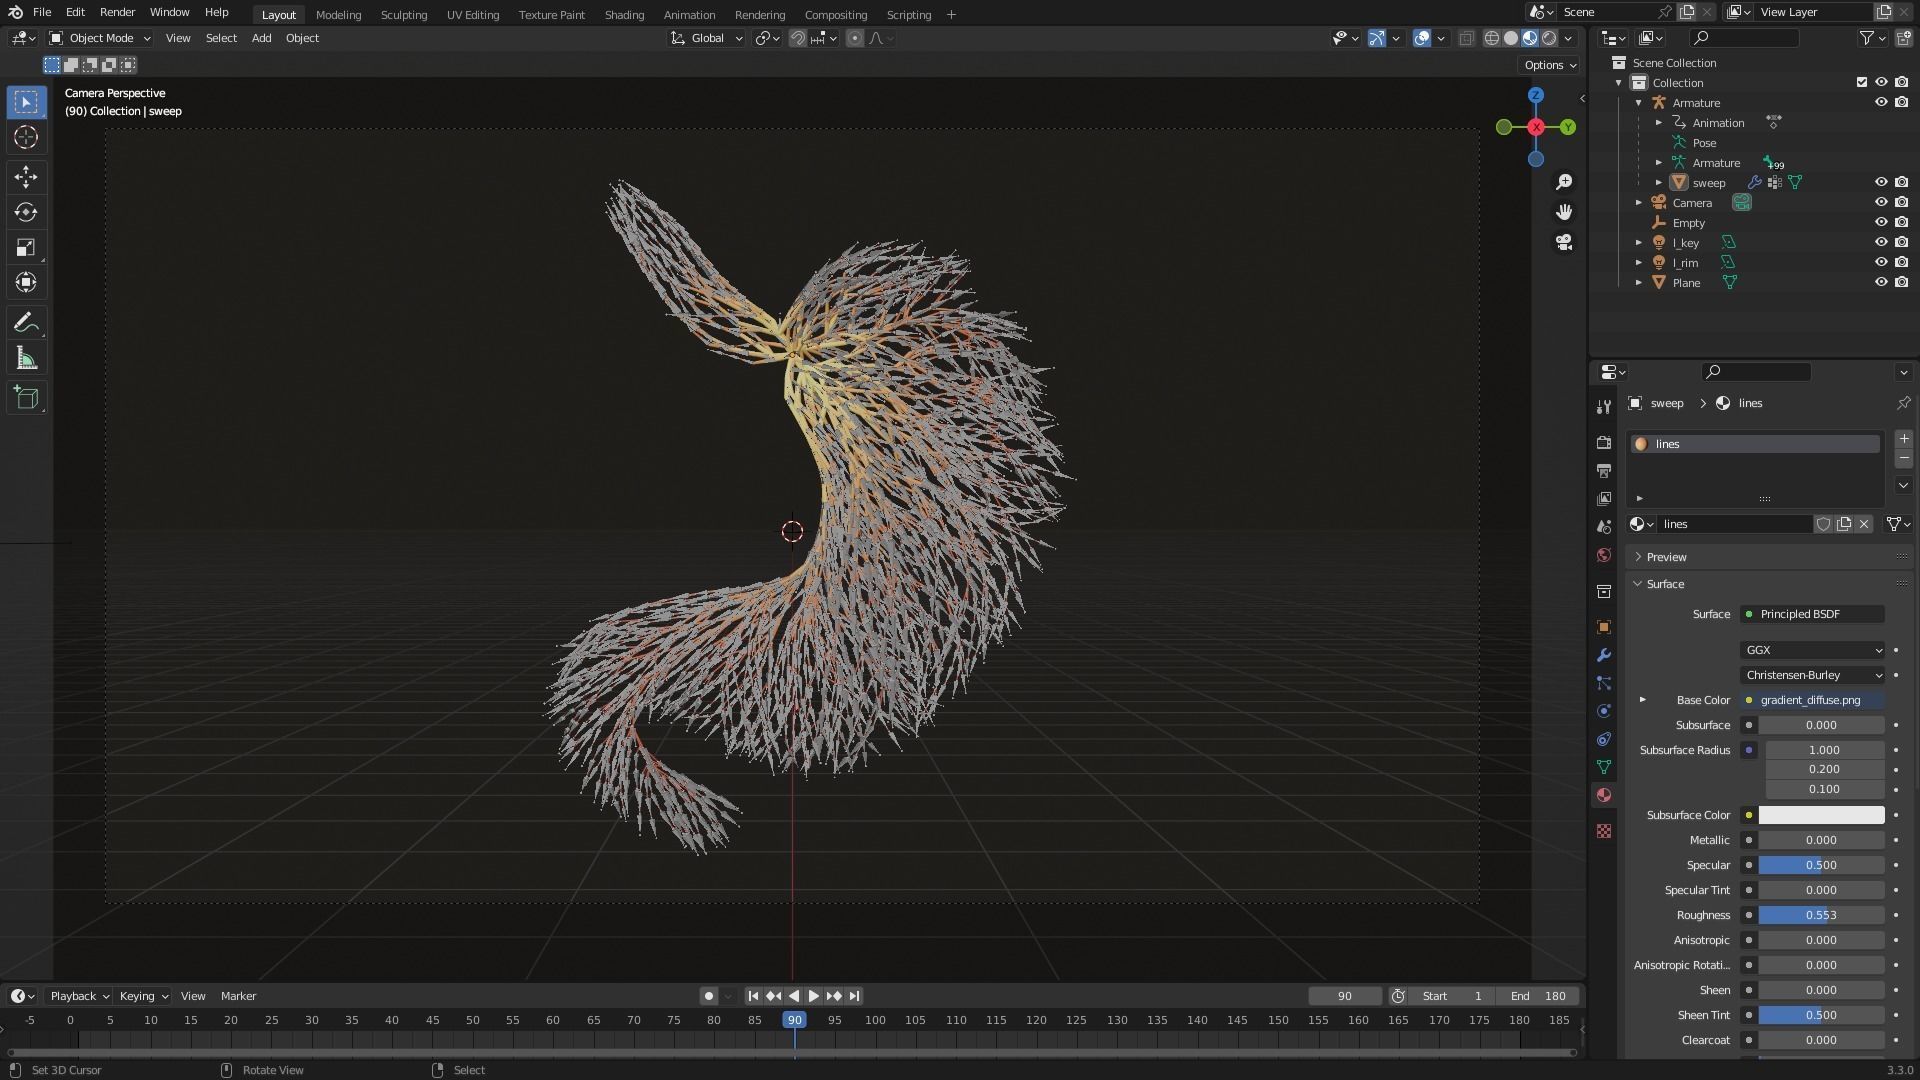The image size is (1920, 1080).
Task: Switch to the Shading workspace tab
Action: 624,14
